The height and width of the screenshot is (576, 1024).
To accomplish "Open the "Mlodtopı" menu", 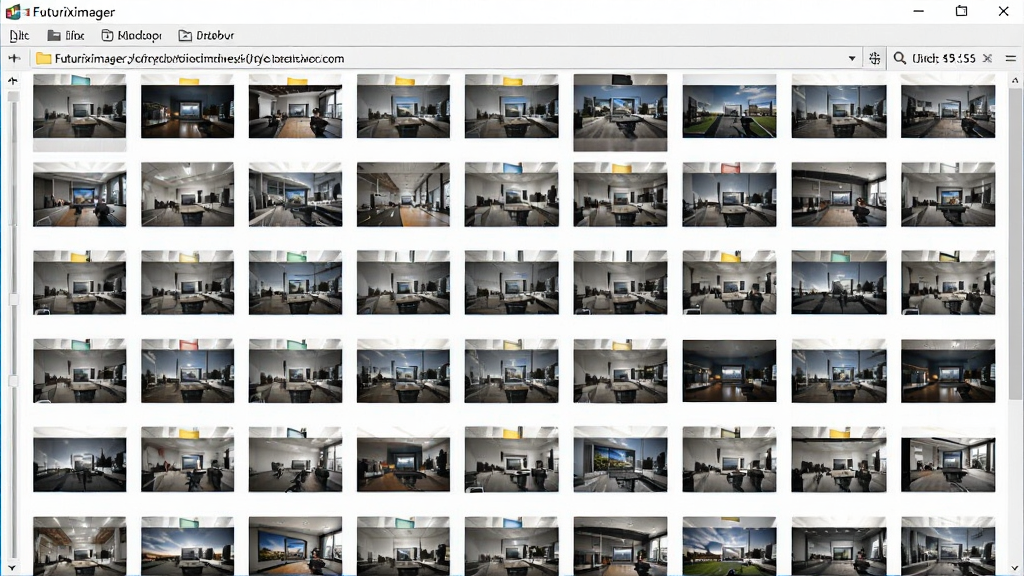I will [131, 35].
